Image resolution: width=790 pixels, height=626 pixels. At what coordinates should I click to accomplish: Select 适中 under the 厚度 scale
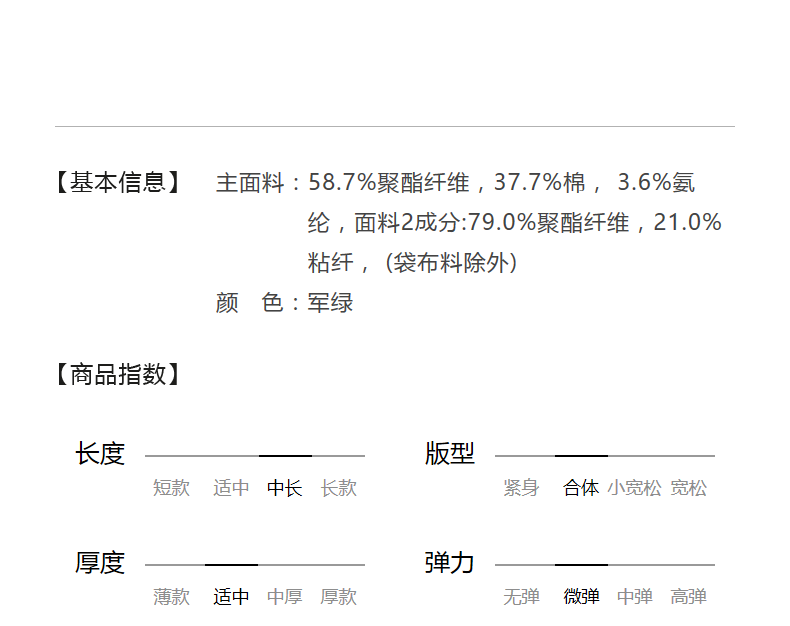click(231, 597)
